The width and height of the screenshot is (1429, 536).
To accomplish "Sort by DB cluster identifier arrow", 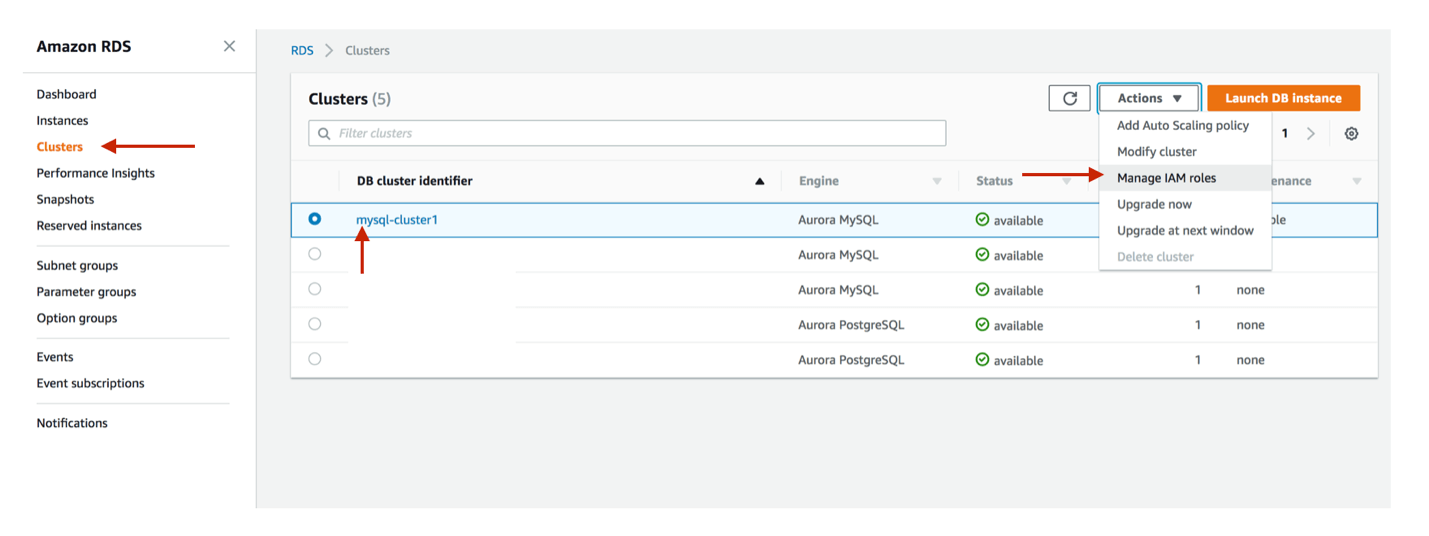I will [x=760, y=181].
